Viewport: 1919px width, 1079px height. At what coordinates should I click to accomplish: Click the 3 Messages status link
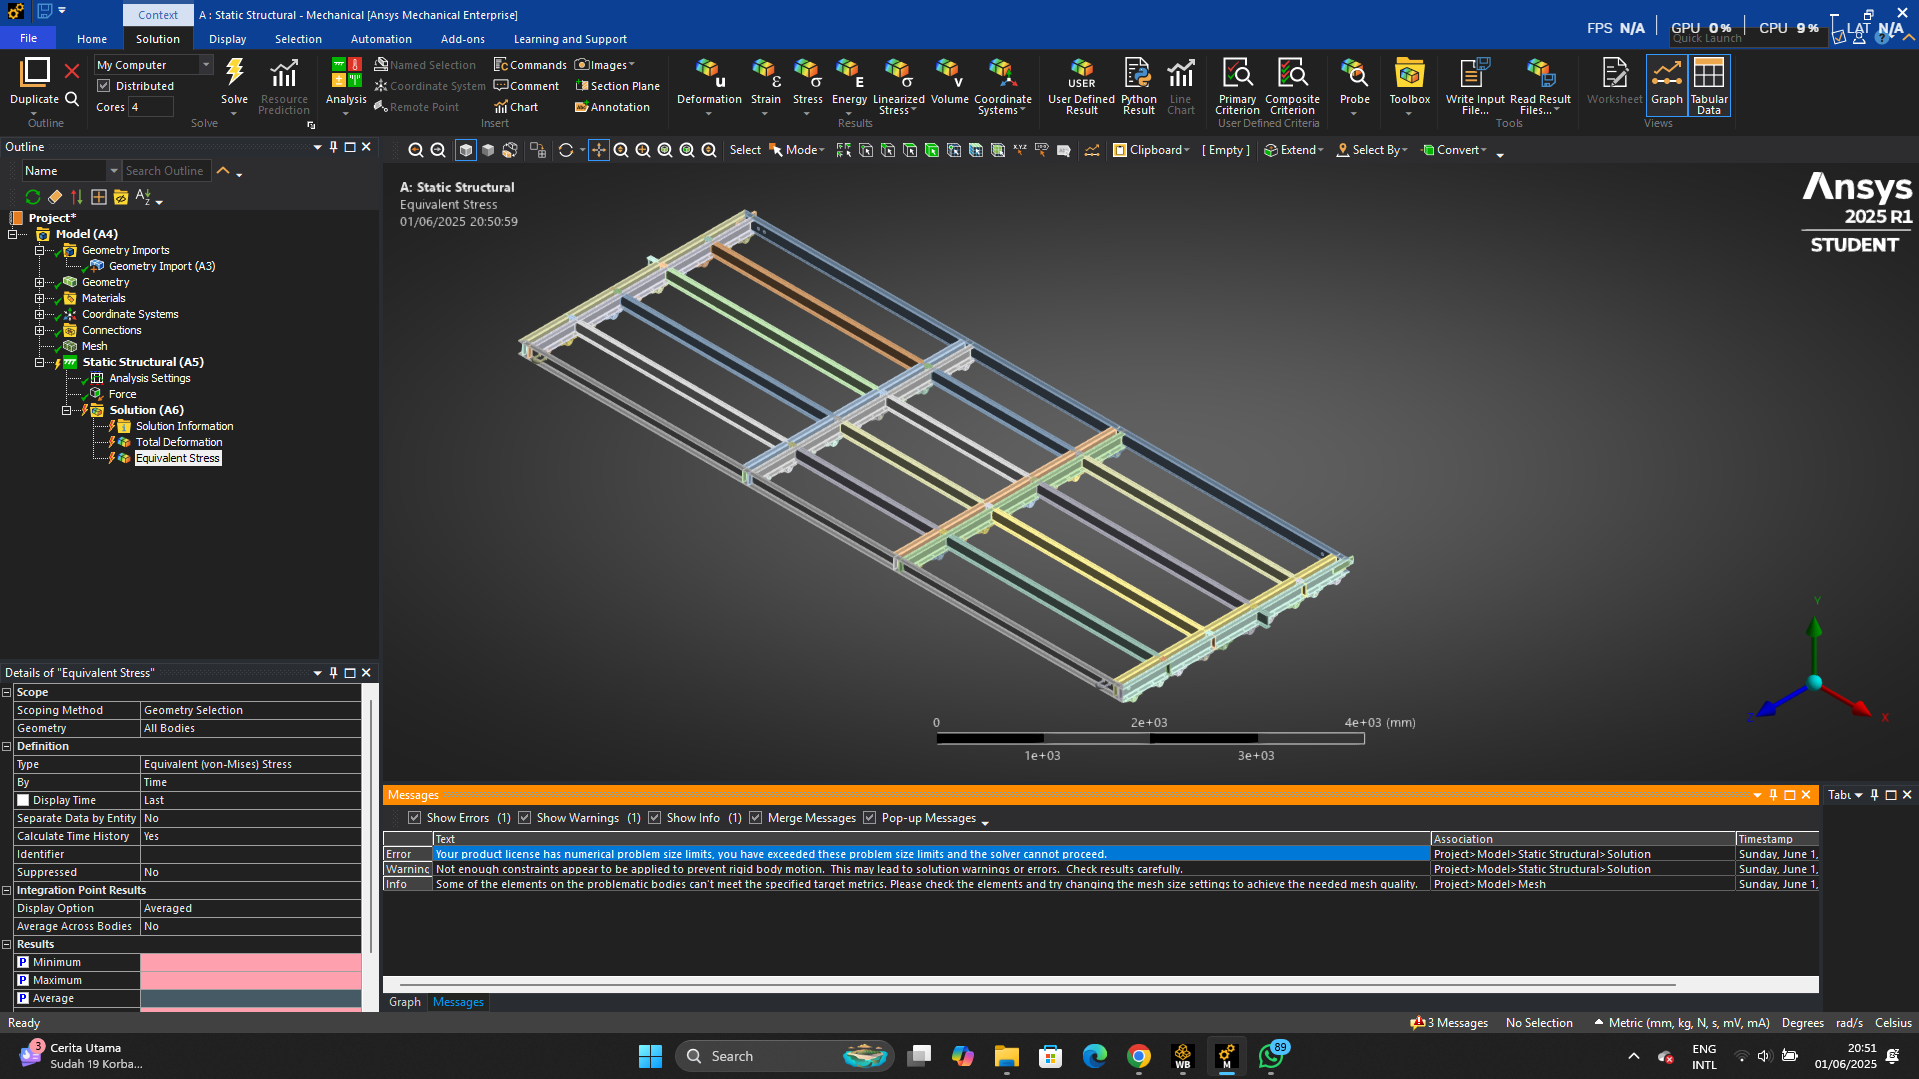click(1449, 1023)
